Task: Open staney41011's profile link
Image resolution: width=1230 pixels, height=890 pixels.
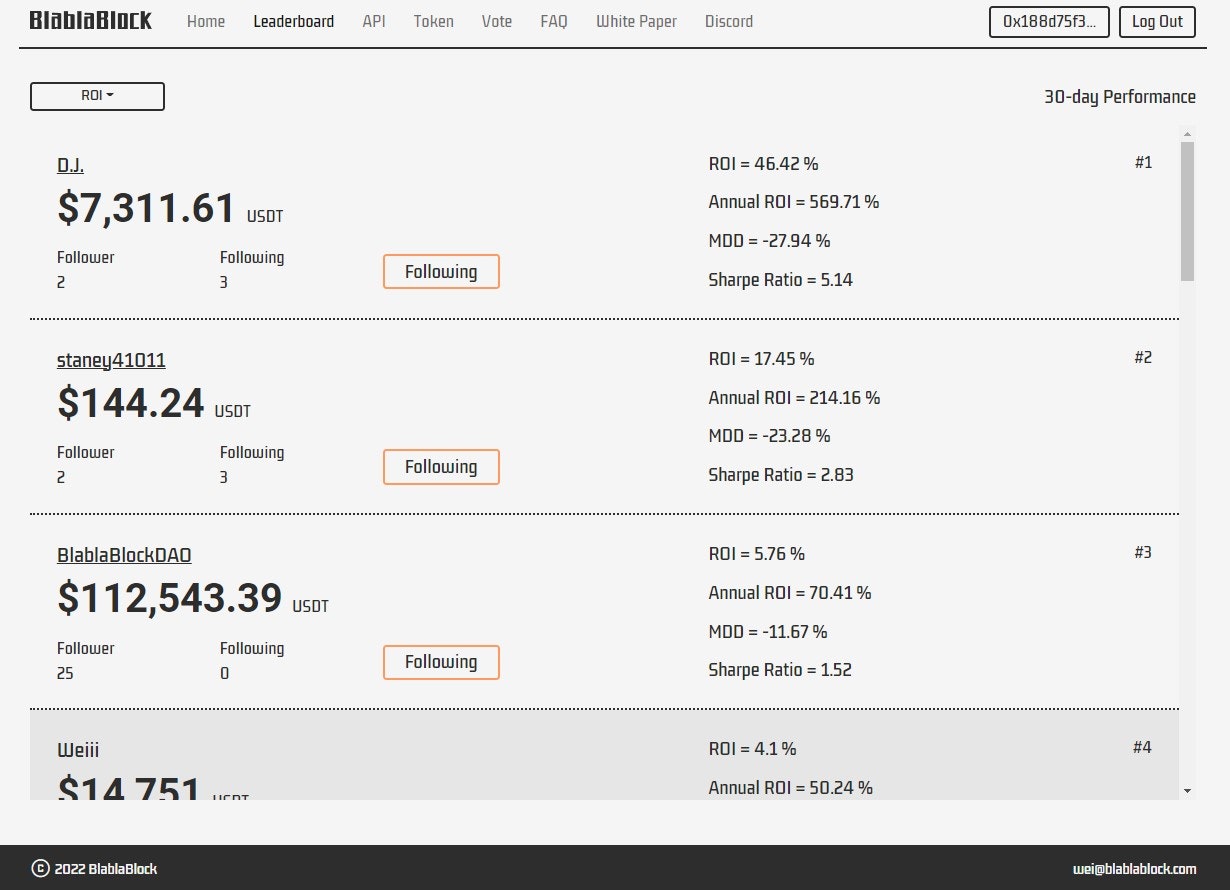Action: click(x=111, y=361)
